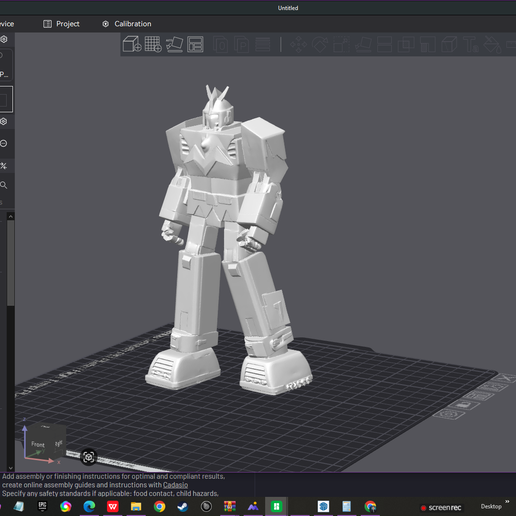Click the top gear icon in left sidebar

point(4,39)
